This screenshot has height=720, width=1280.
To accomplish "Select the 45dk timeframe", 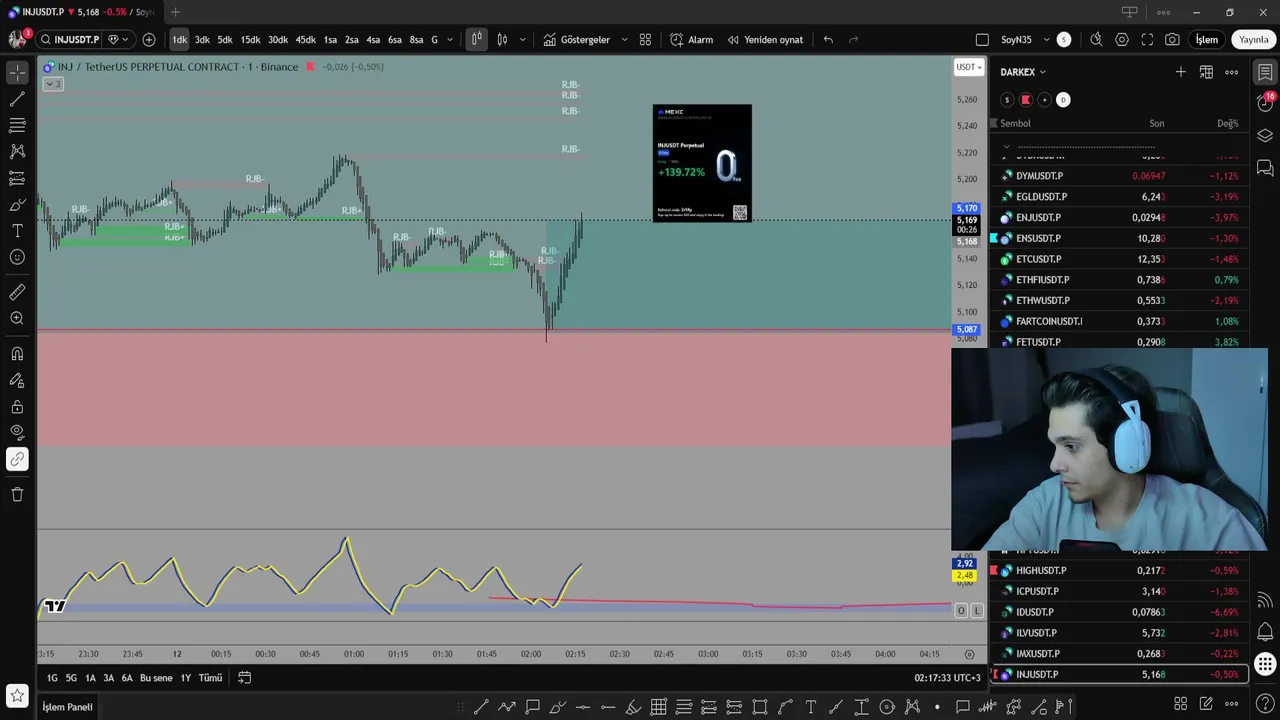I will [x=305, y=40].
